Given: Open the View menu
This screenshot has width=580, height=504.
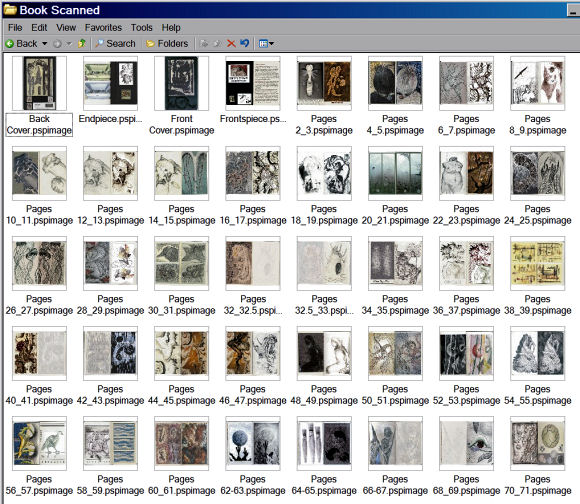Looking at the screenshot, I should click(x=66, y=28).
